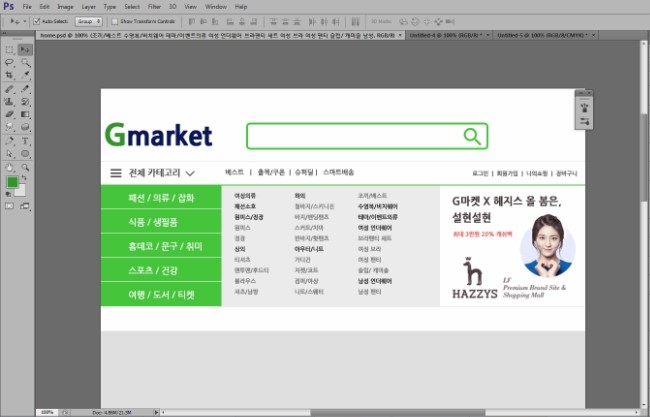Open the Window menu
650x417 pixels.
click(x=216, y=7)
